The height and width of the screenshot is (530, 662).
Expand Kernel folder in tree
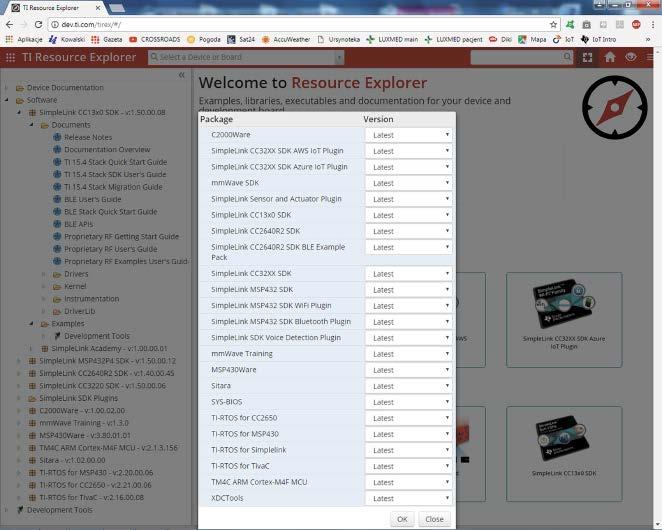(43, 286)
